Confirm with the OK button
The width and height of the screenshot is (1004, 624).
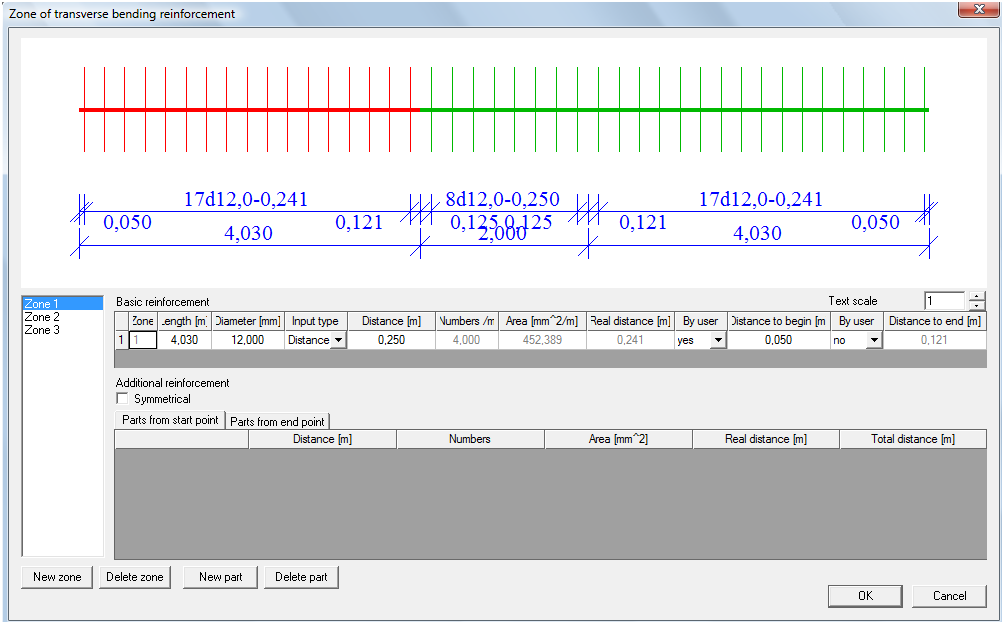pos(865,596)
